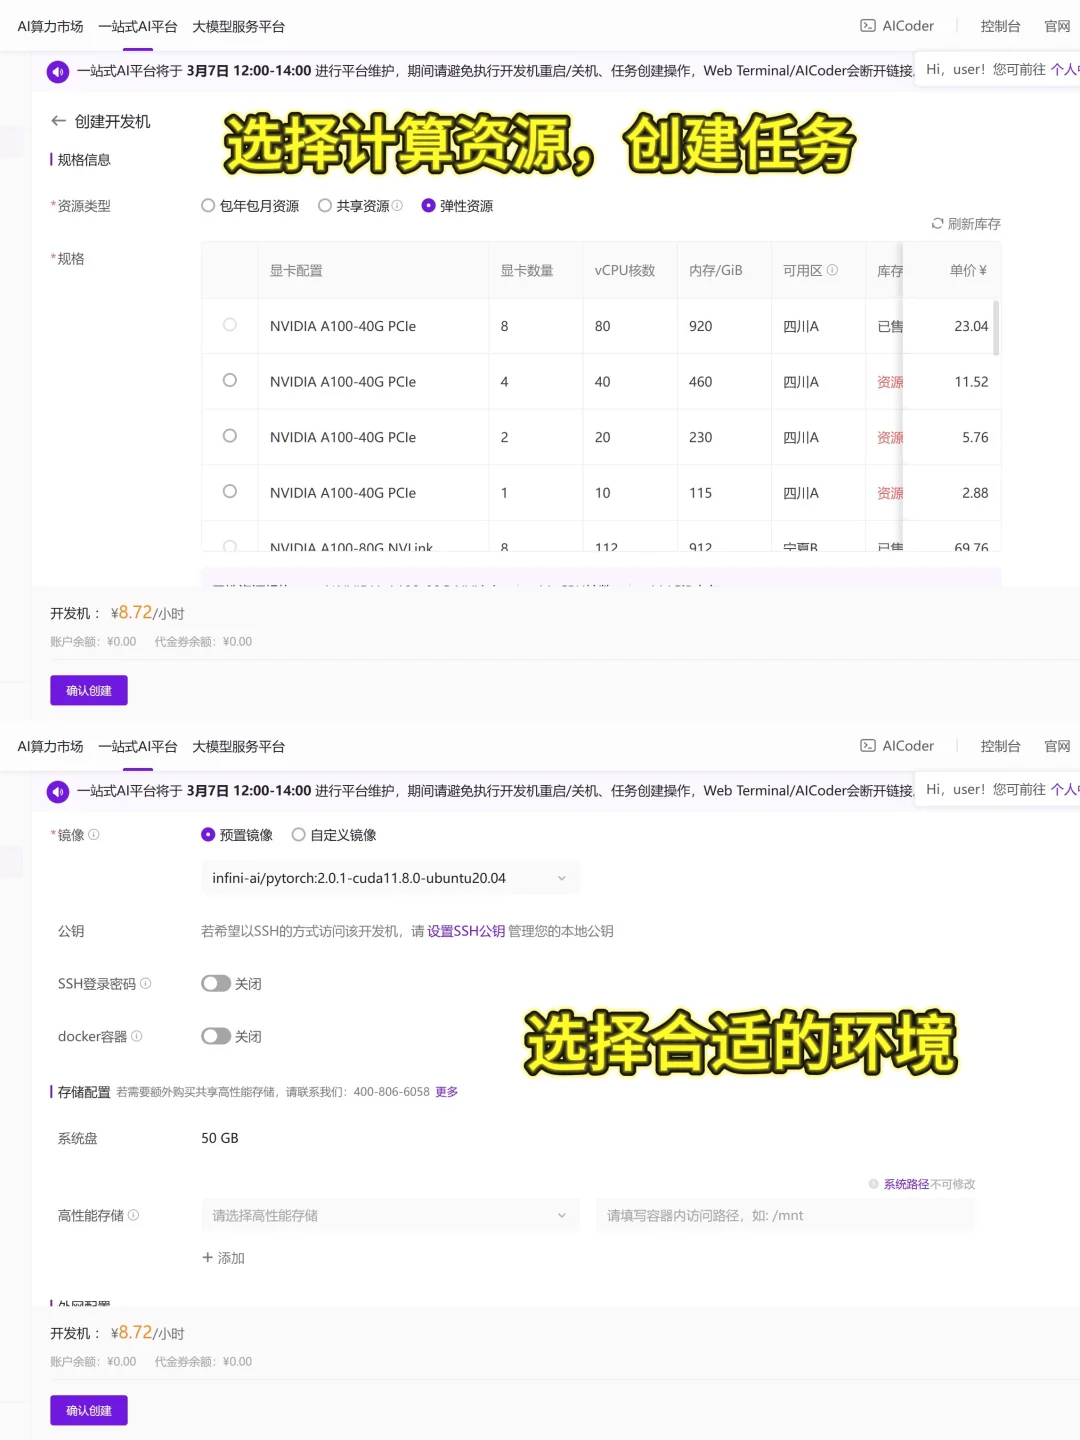This screenshot has height=1440, width=1080.
Task: Toggle the SSH登录密码 switch
Action: point(216,984)
